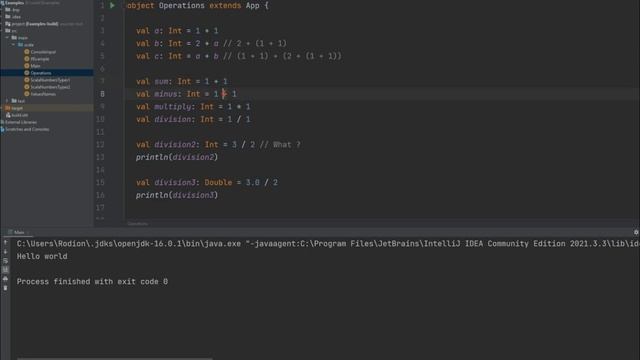Click the scala folder icon
The height and width of the screenshot is (360, 640).
tap(20, 44)
